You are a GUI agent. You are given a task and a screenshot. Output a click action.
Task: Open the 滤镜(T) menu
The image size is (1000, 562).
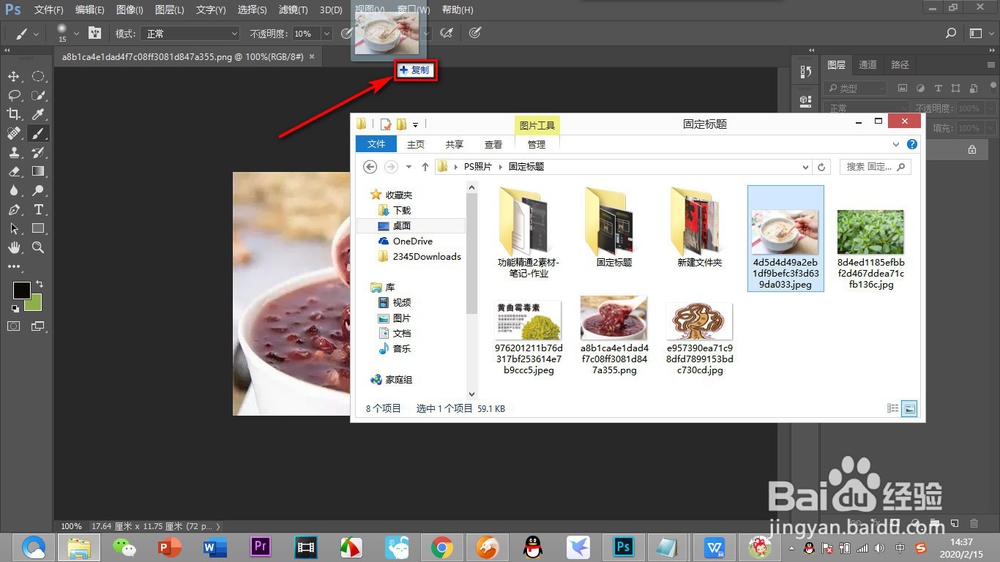tap(293, 10)
